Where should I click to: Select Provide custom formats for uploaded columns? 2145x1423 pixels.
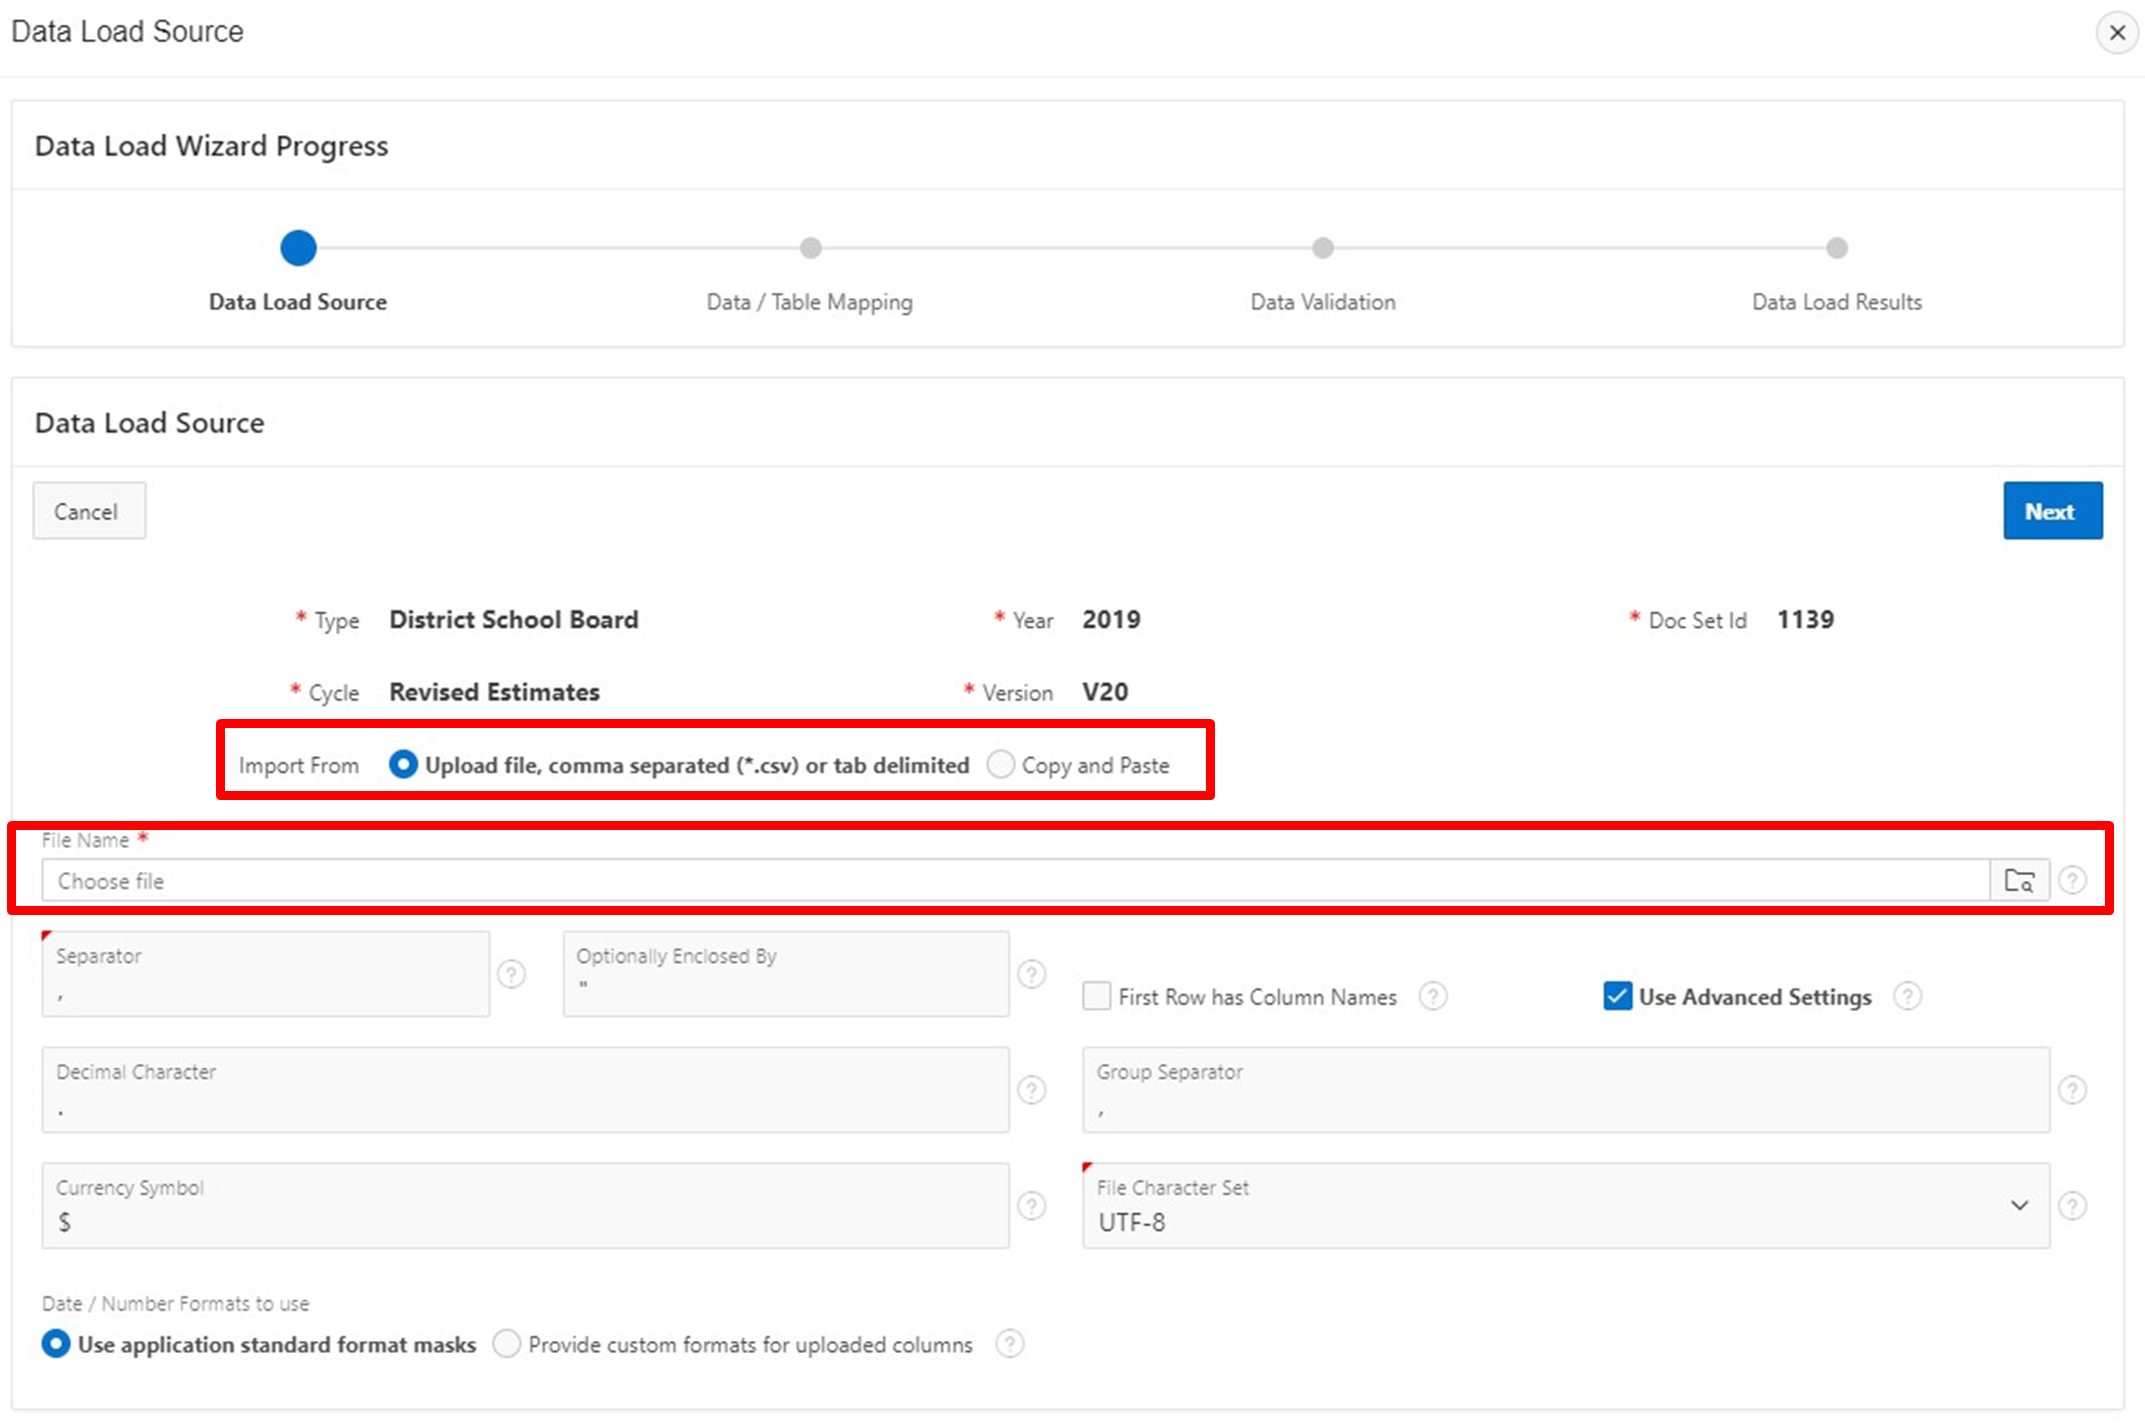pyautogui.click(x=507, y=1344)
